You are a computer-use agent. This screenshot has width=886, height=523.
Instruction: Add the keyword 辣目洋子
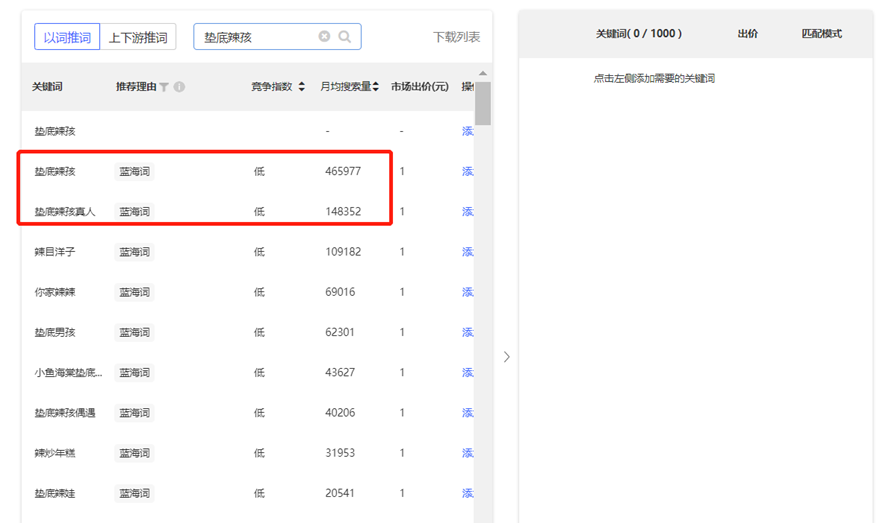[x=467, y=252]
